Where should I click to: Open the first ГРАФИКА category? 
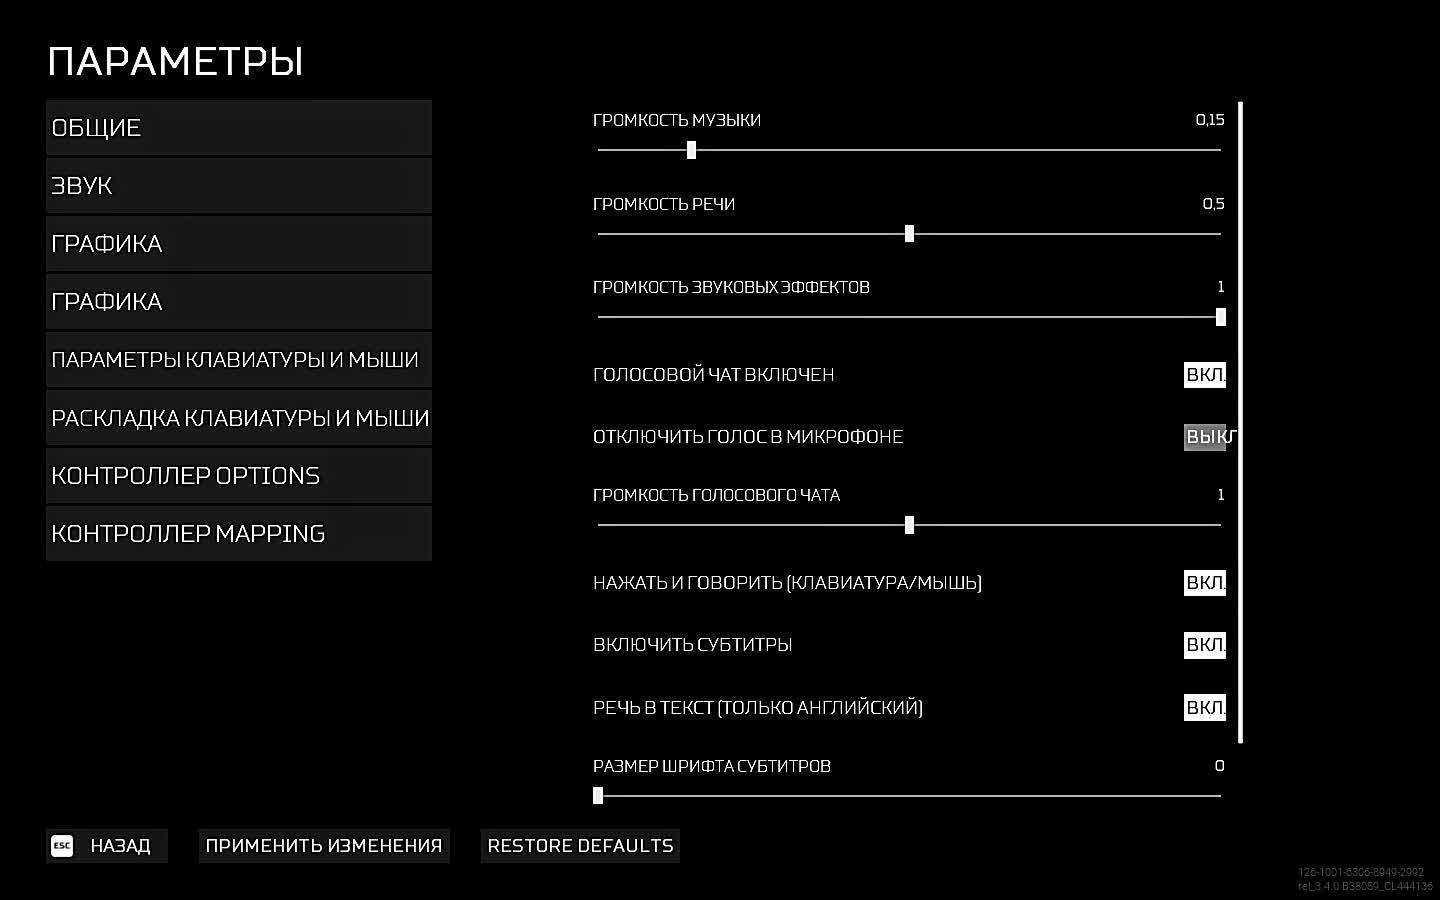[238, 244]
